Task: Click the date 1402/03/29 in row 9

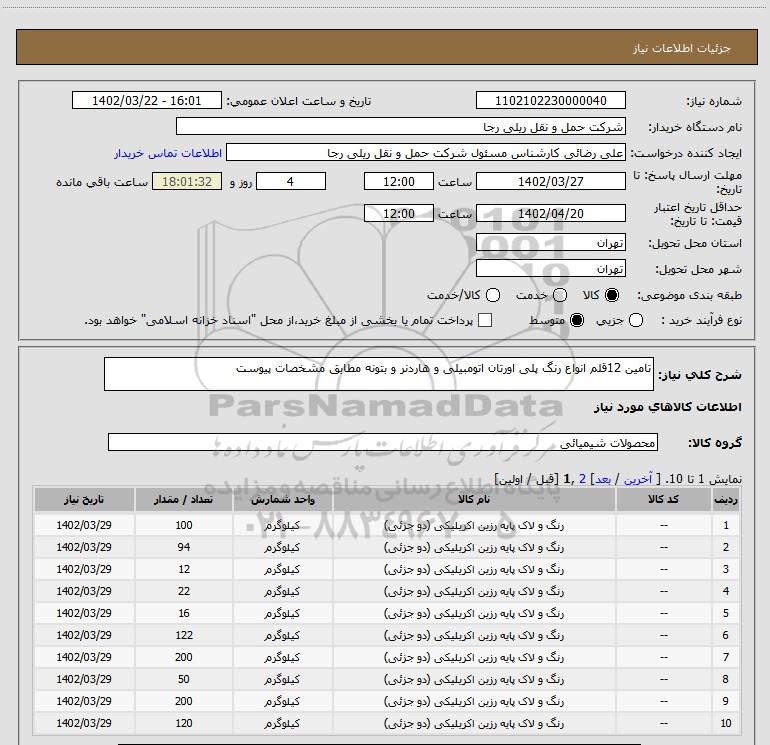Action: point(84,701)
